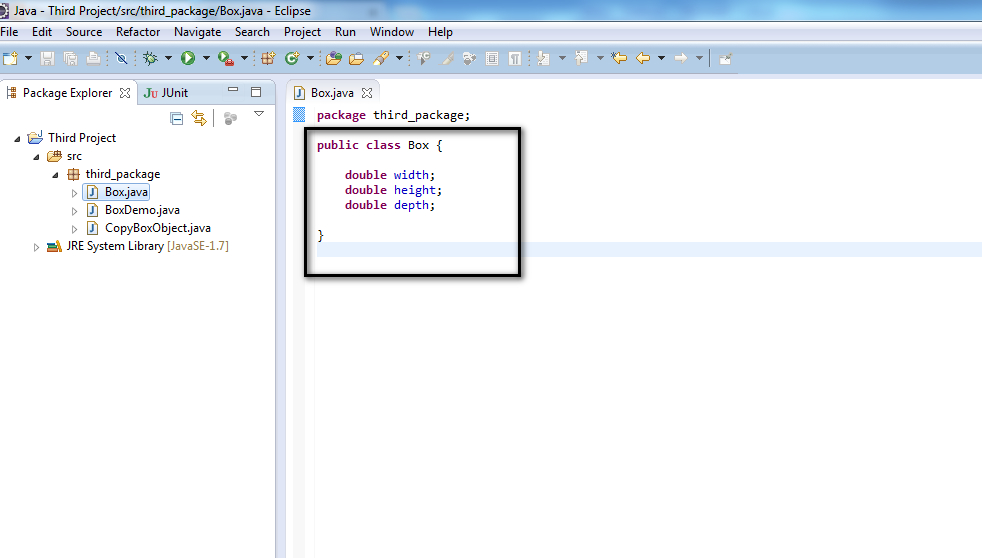The image size is (982, 558).
Task: Open the File menu
Action: coord(9,32)
